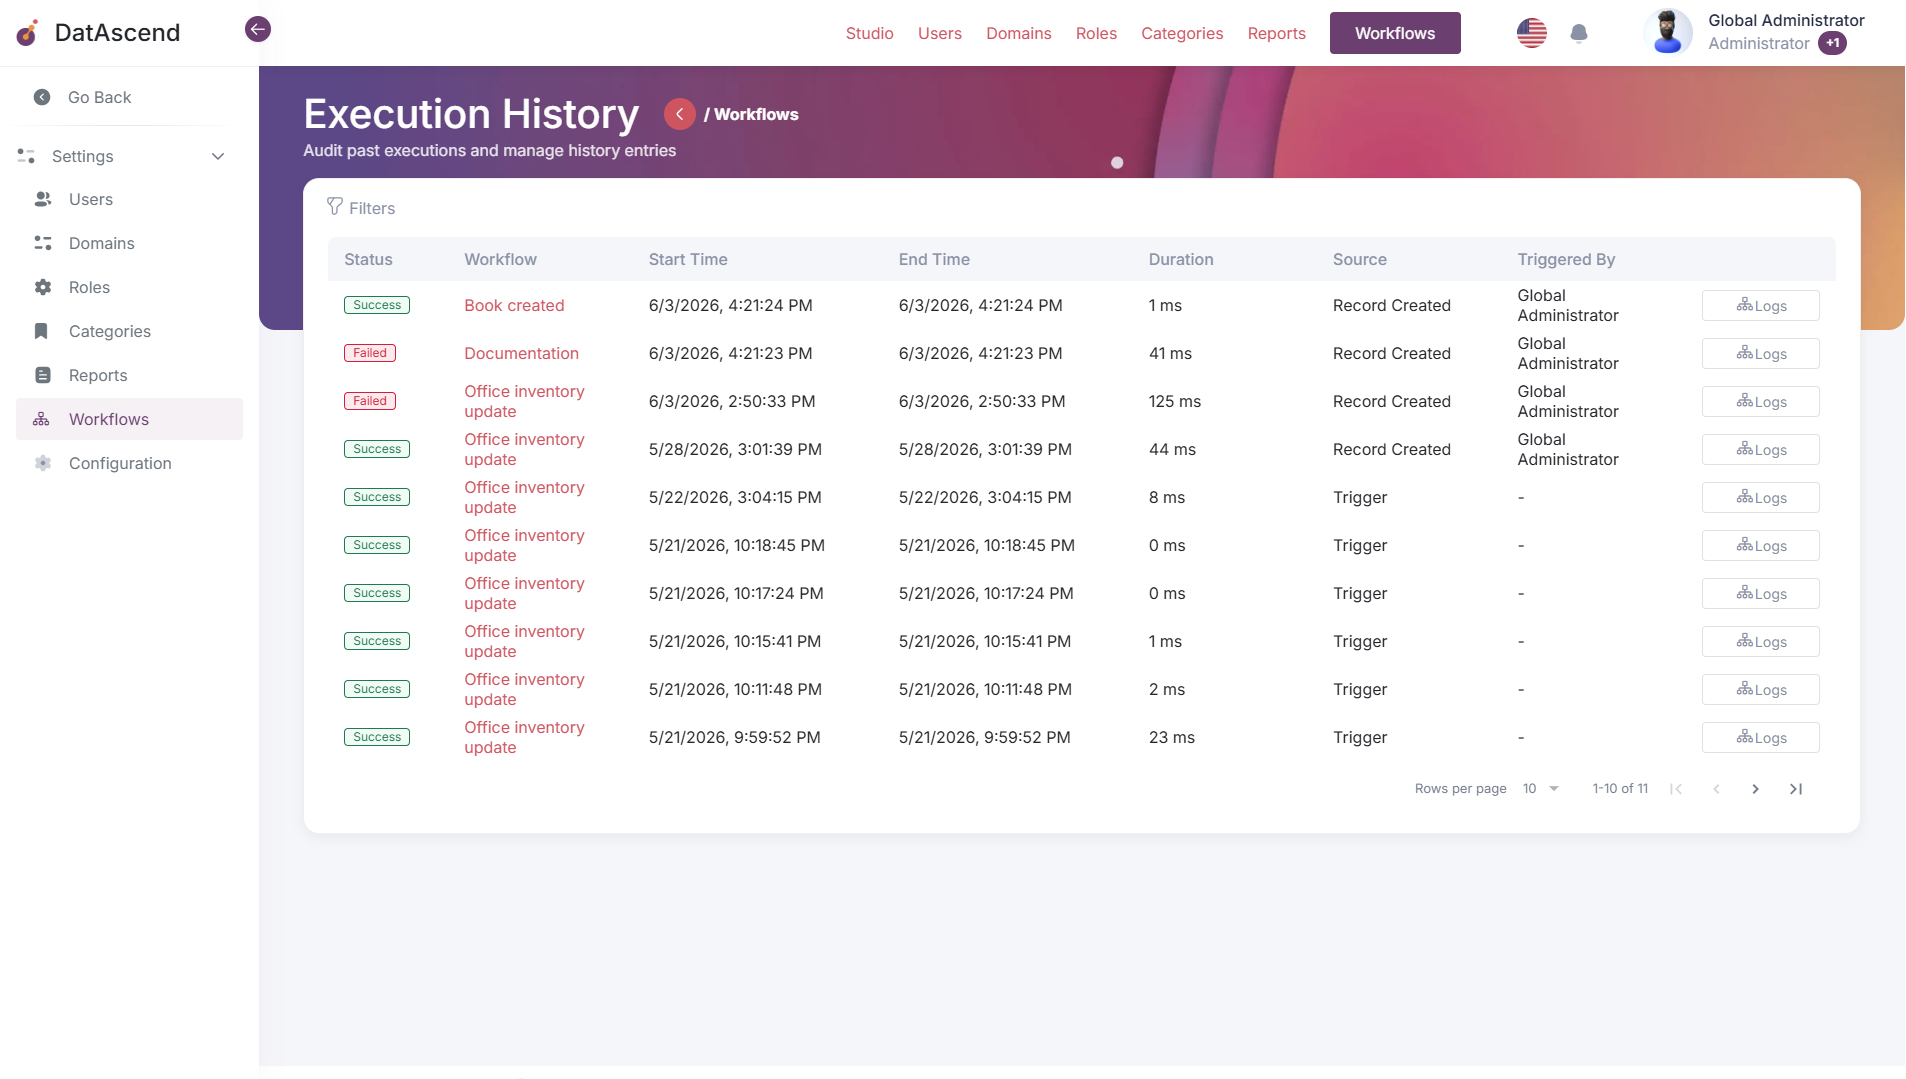
Task: Open the Book created workflow link
Action: coord(514,305)
